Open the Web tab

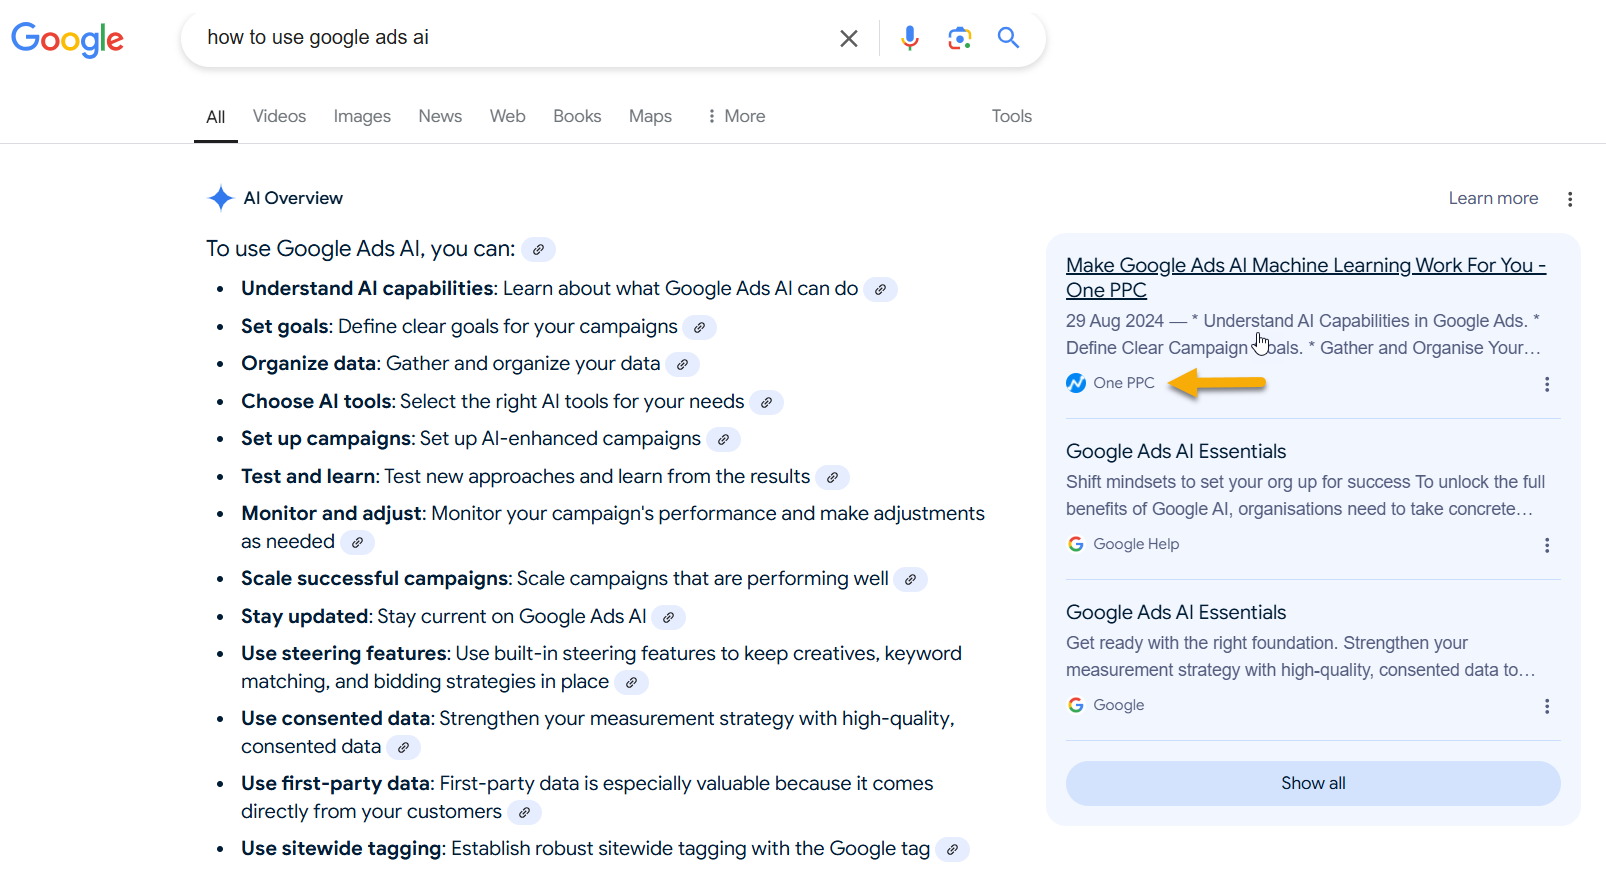coord(507,116)
